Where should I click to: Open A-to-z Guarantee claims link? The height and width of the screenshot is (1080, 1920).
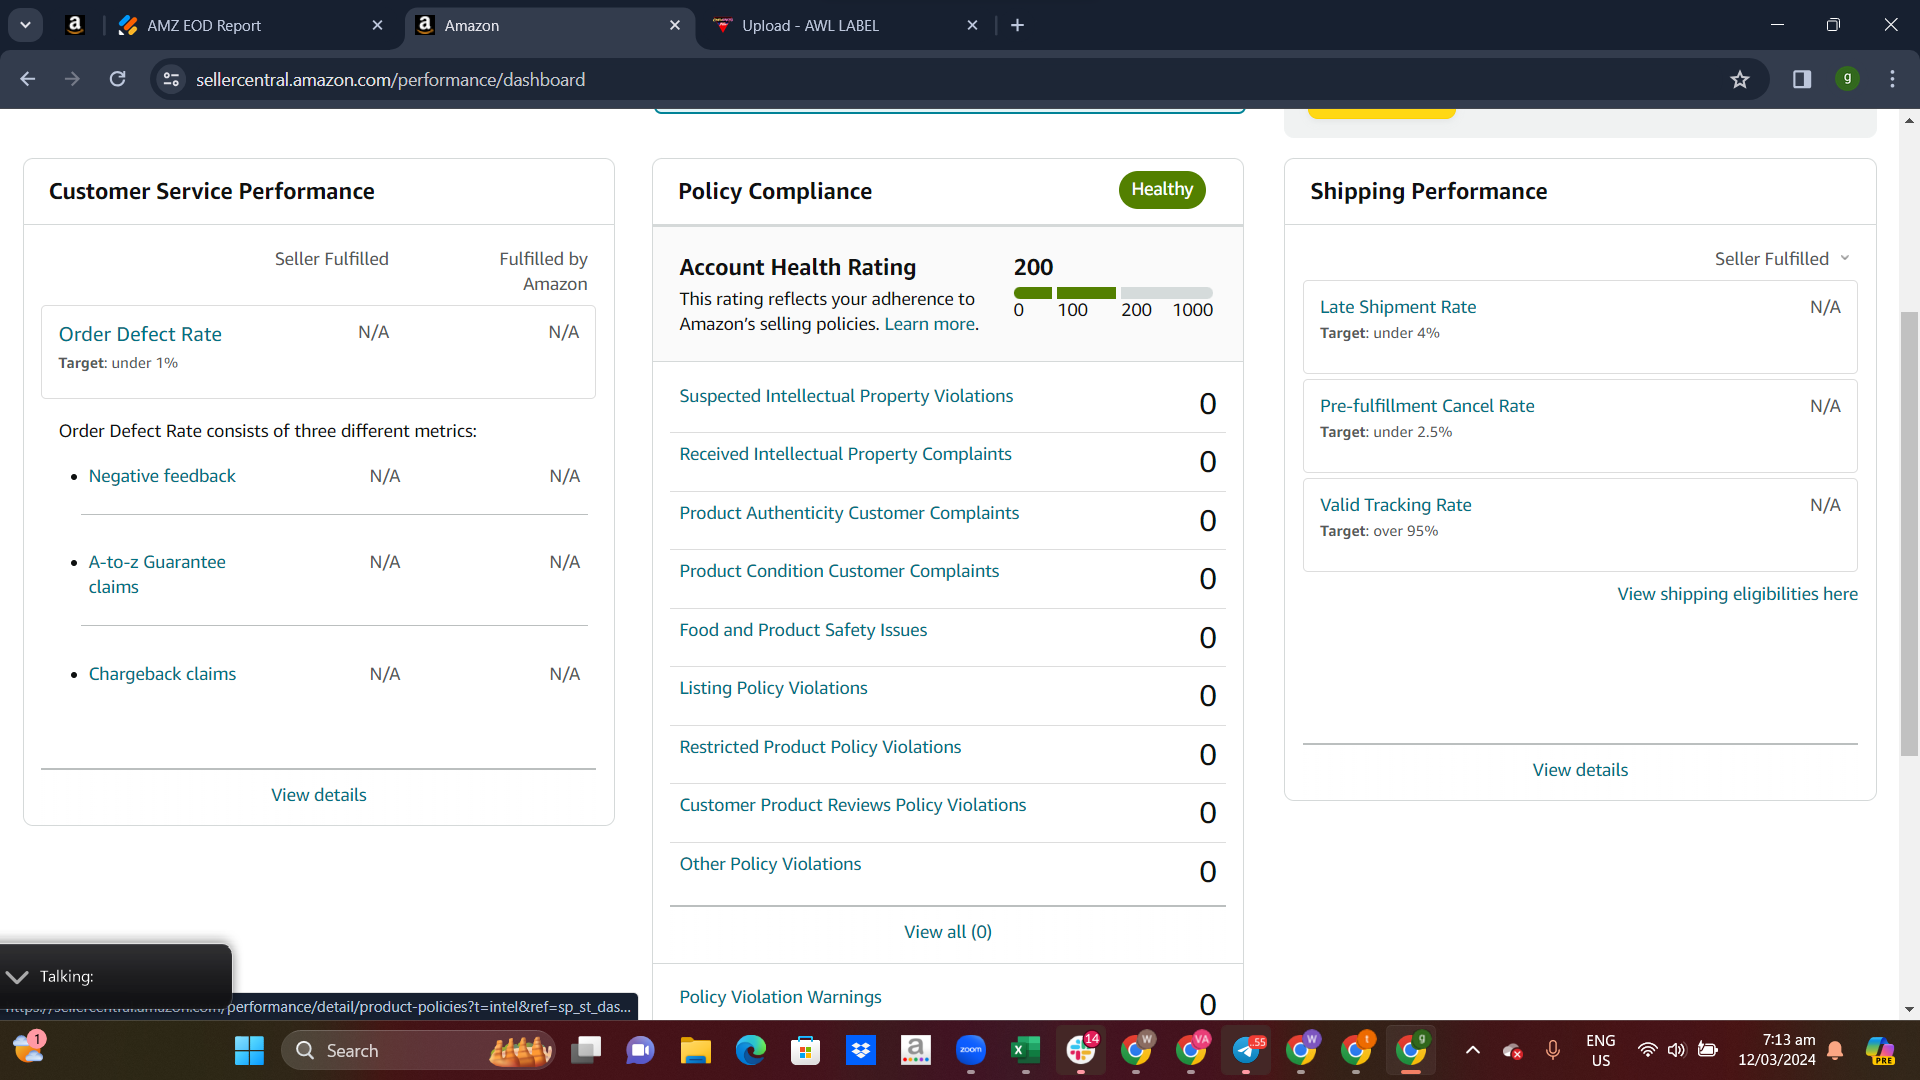(157, 574)
